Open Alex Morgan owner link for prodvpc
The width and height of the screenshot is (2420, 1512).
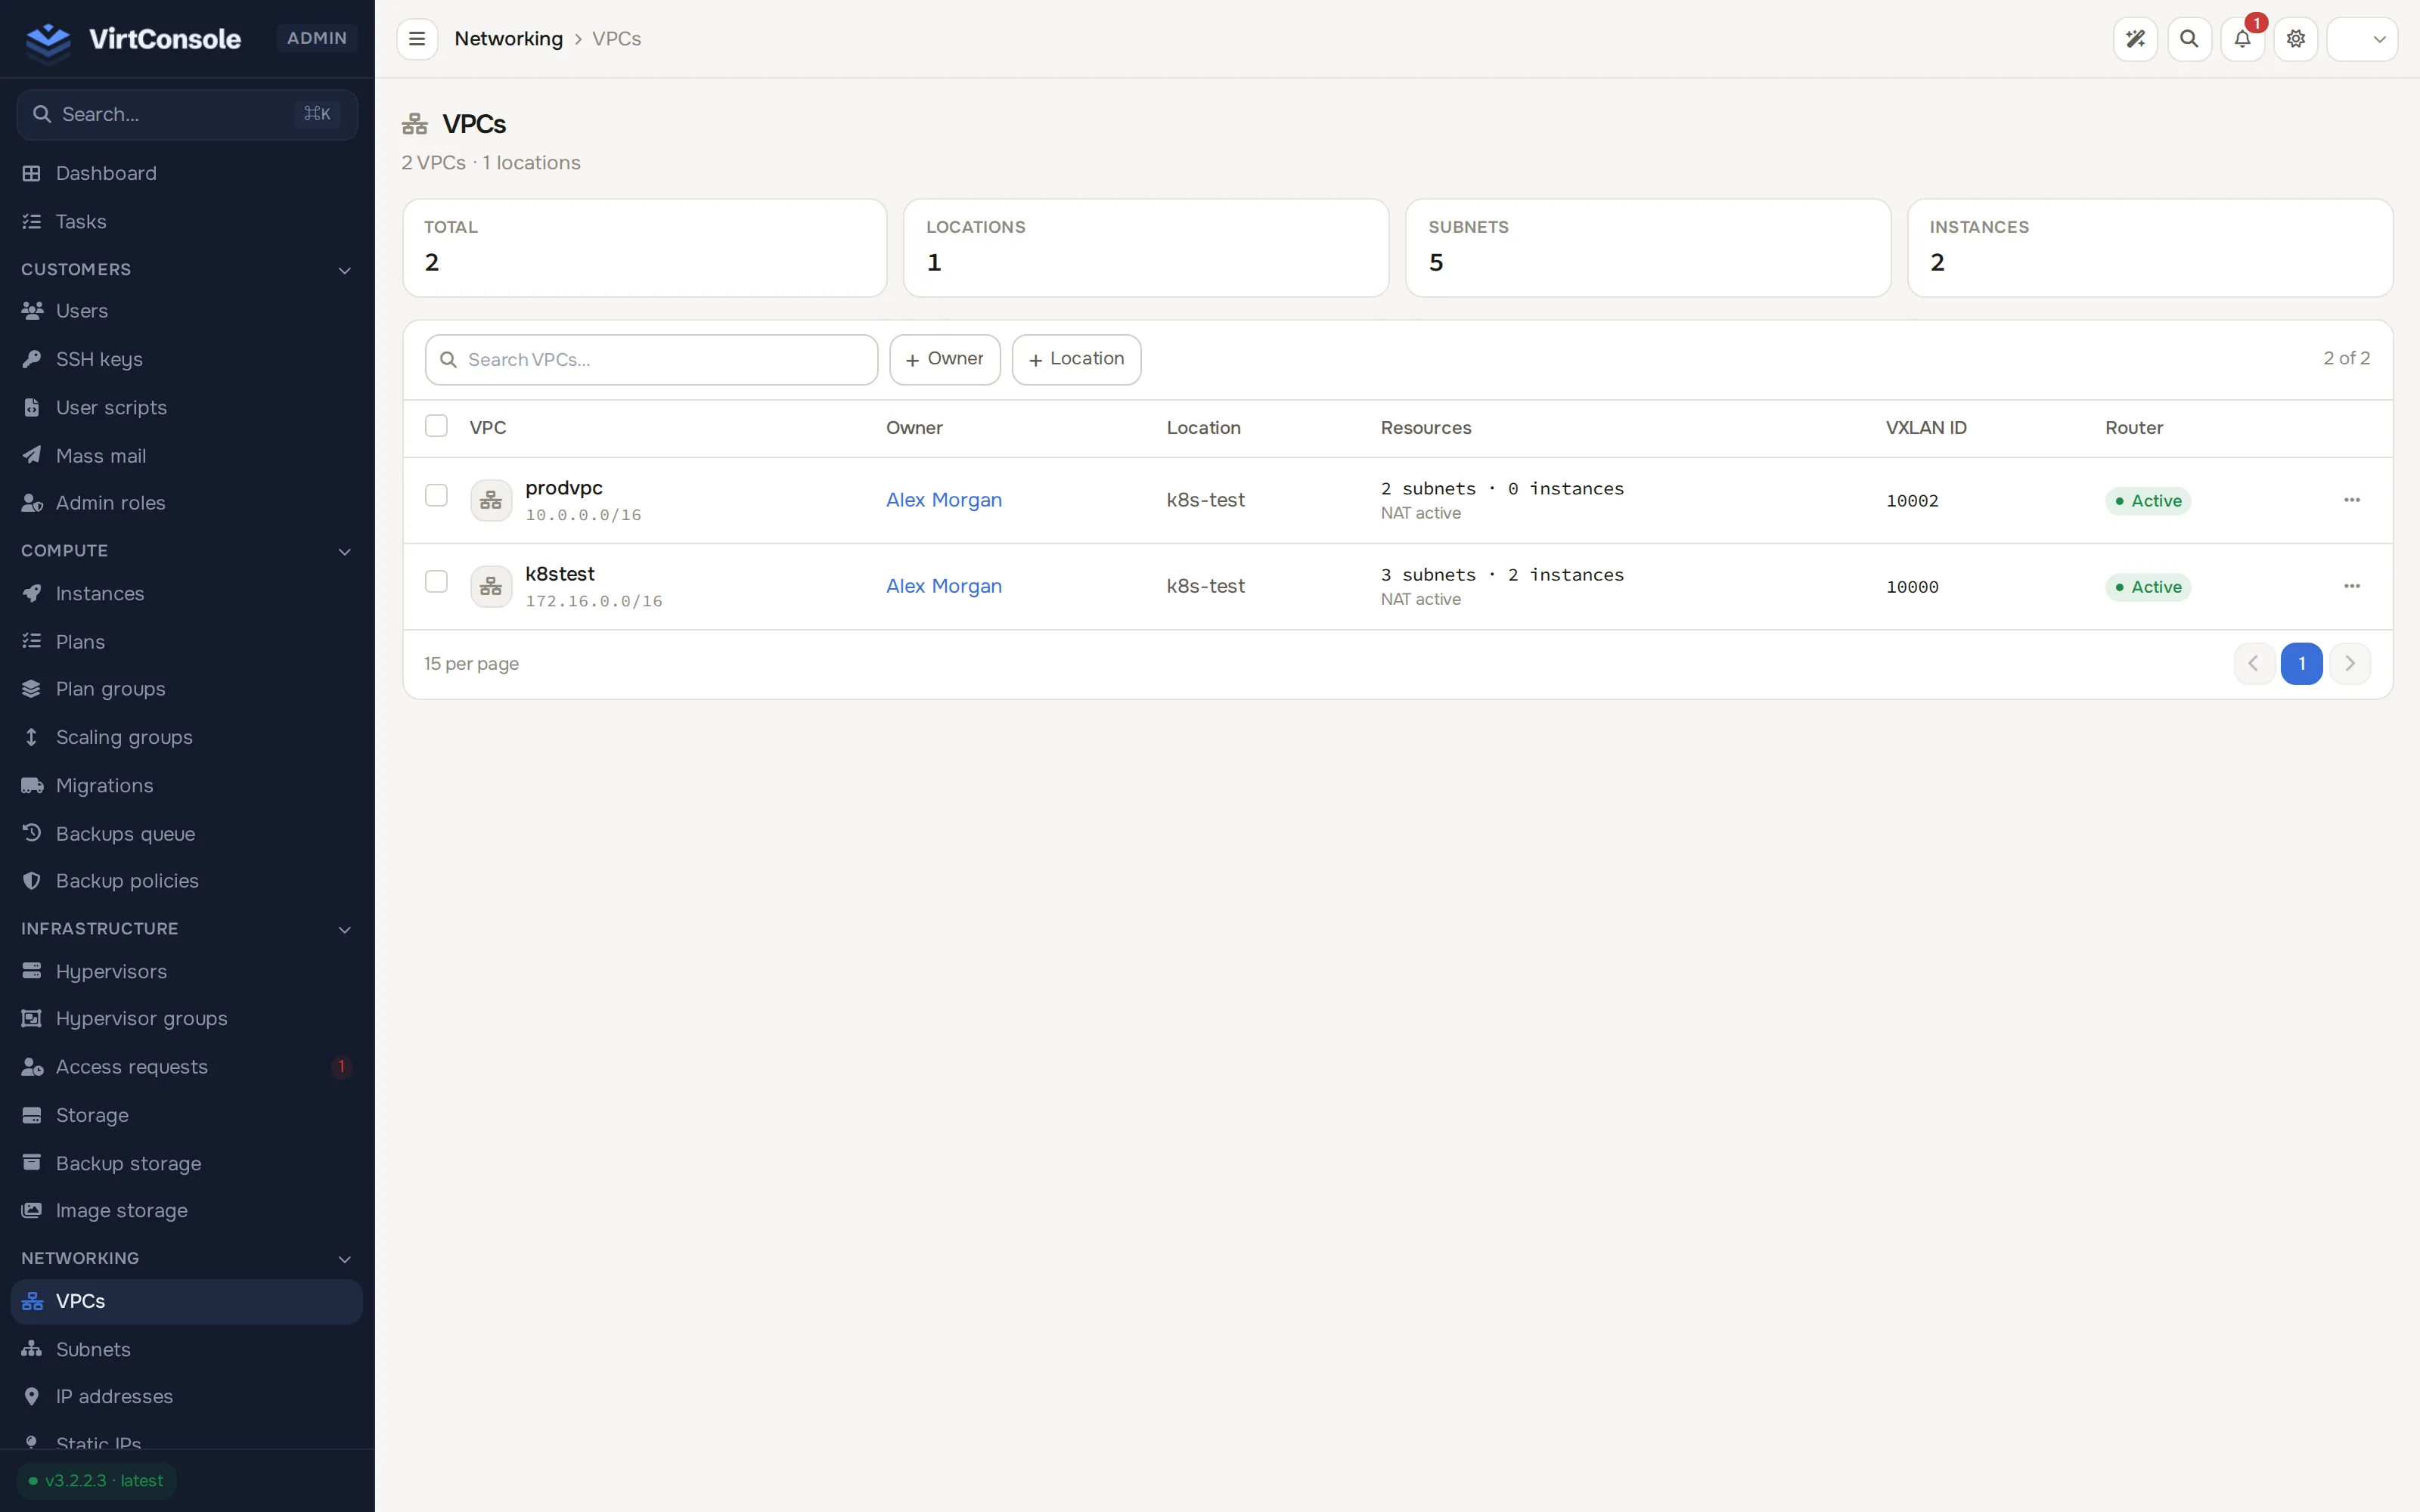[944, 500]
